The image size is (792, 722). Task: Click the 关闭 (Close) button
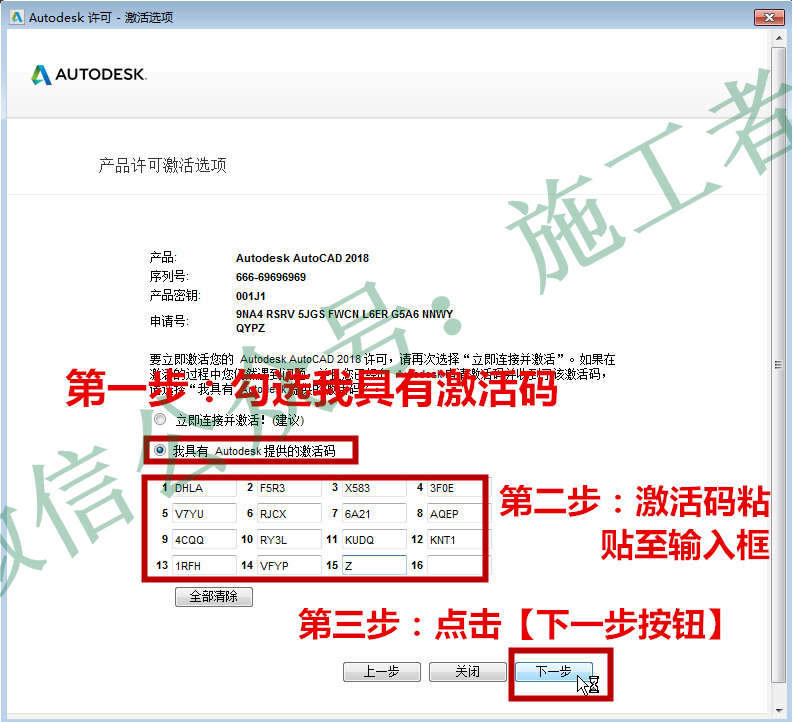[467, 671]
